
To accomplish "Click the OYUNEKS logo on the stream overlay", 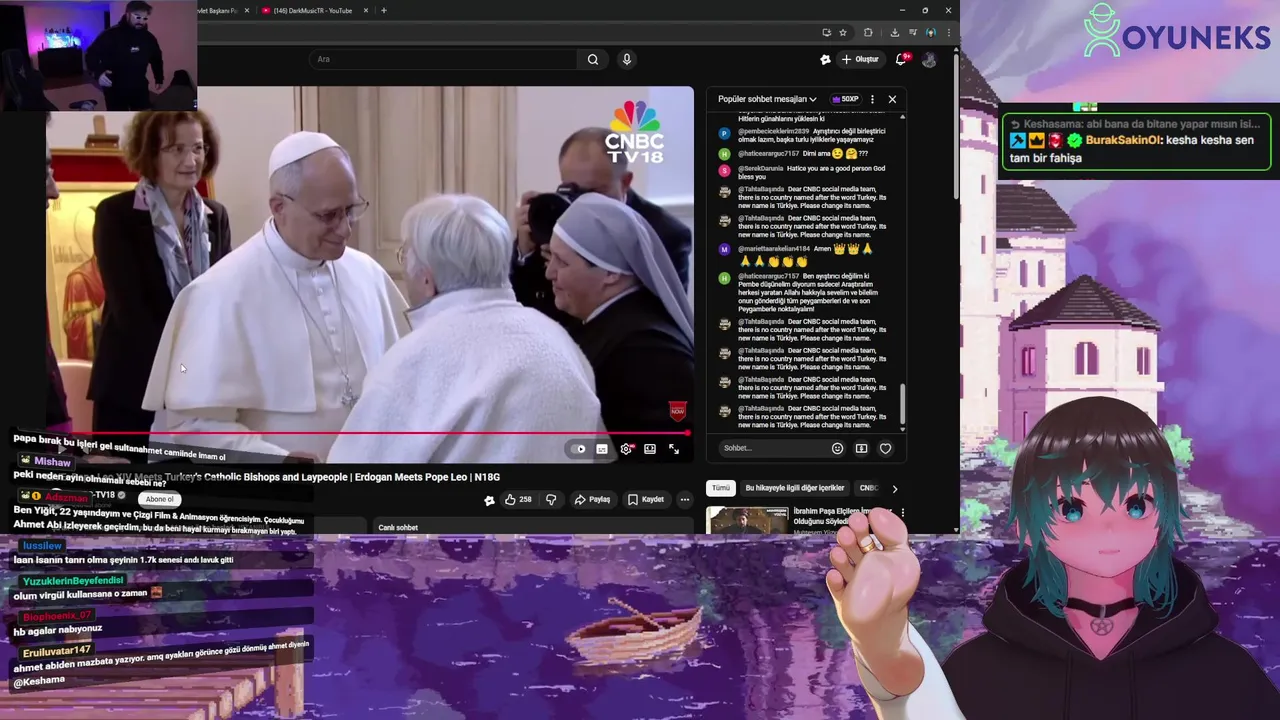I will pyautogui.click(x=1176, y=32).
